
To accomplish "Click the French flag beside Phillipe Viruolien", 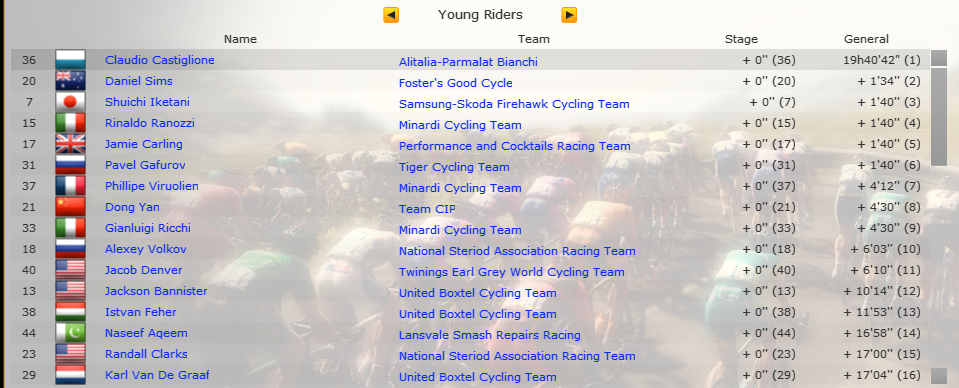I will (x=70, y=186).
